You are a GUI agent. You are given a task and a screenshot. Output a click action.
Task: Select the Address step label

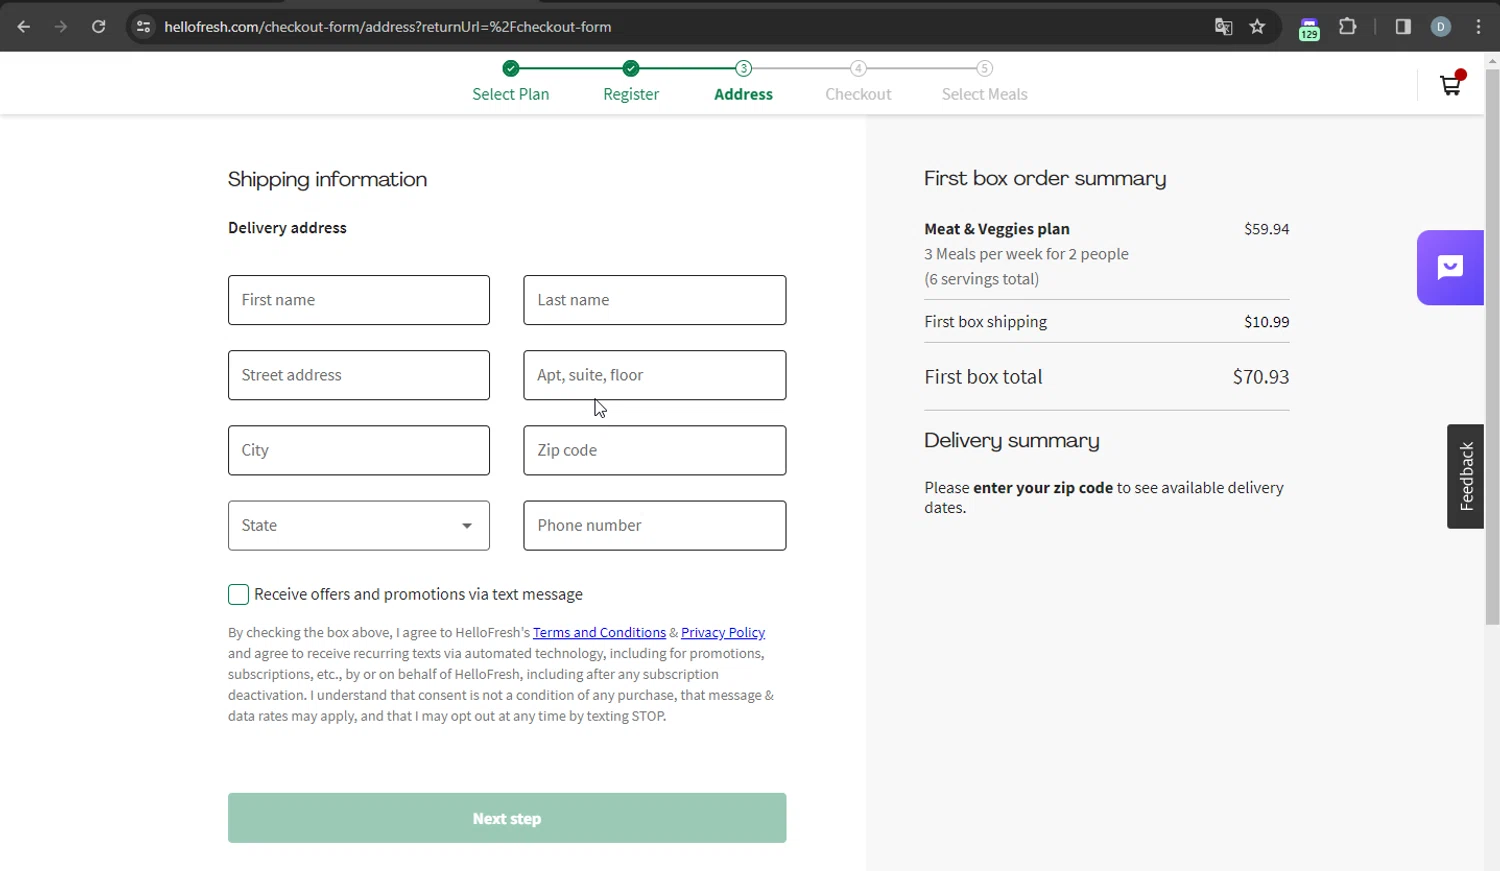coord(743,94)
